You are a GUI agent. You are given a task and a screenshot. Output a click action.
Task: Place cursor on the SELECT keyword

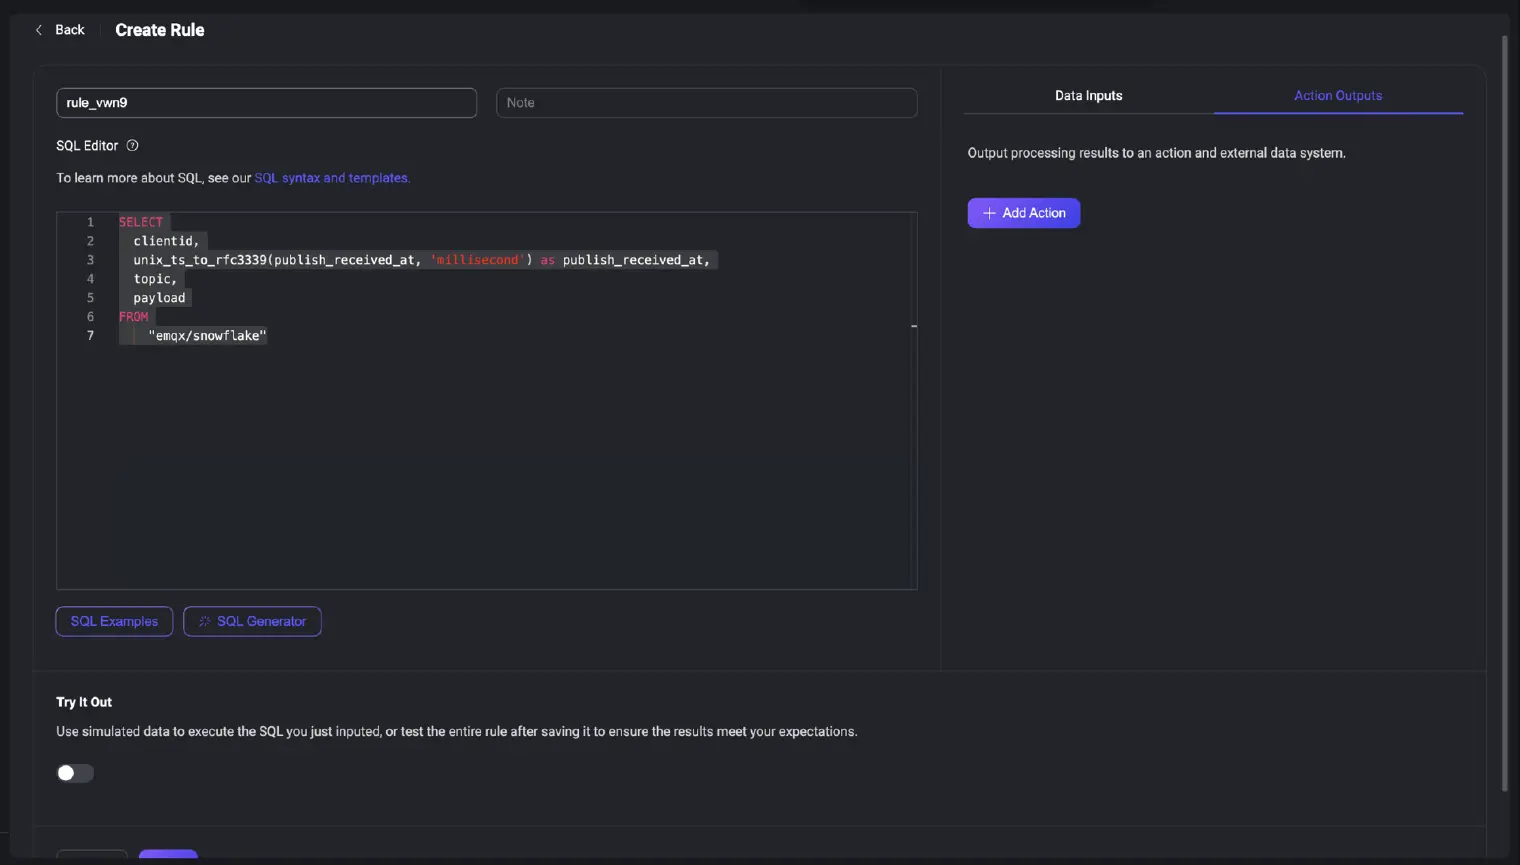(x=141, y=222)
